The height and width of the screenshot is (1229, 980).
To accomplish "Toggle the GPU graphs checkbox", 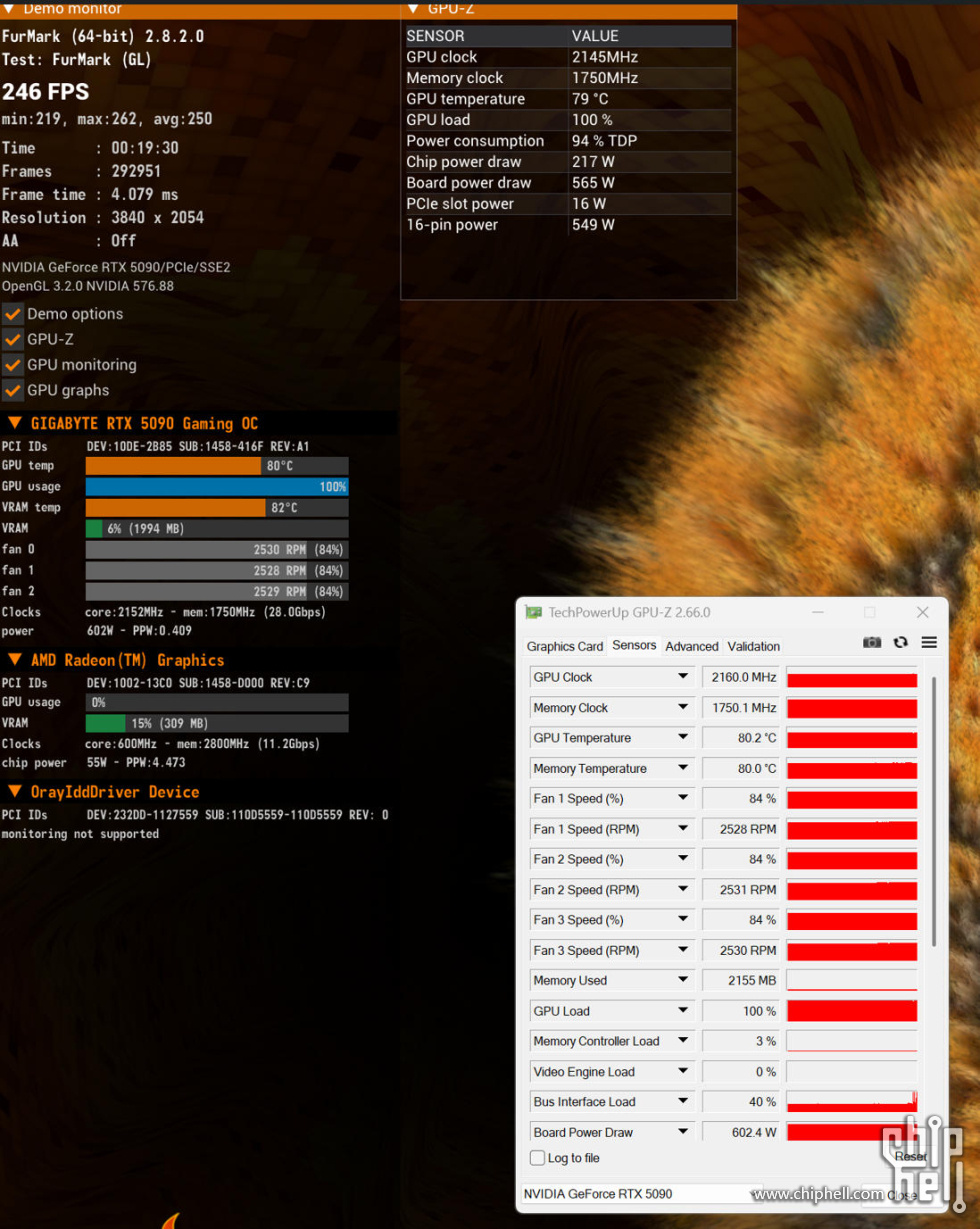I will pyautogui.click(x=12, y=391).
